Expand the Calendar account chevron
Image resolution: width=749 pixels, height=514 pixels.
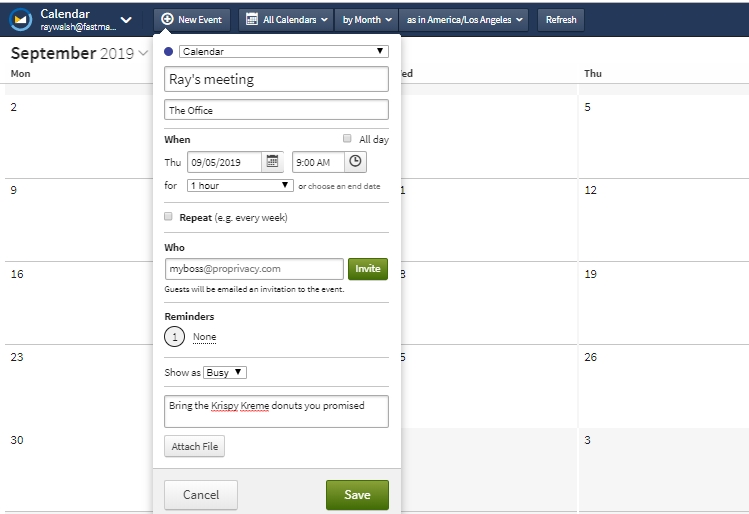click(126, 20)
